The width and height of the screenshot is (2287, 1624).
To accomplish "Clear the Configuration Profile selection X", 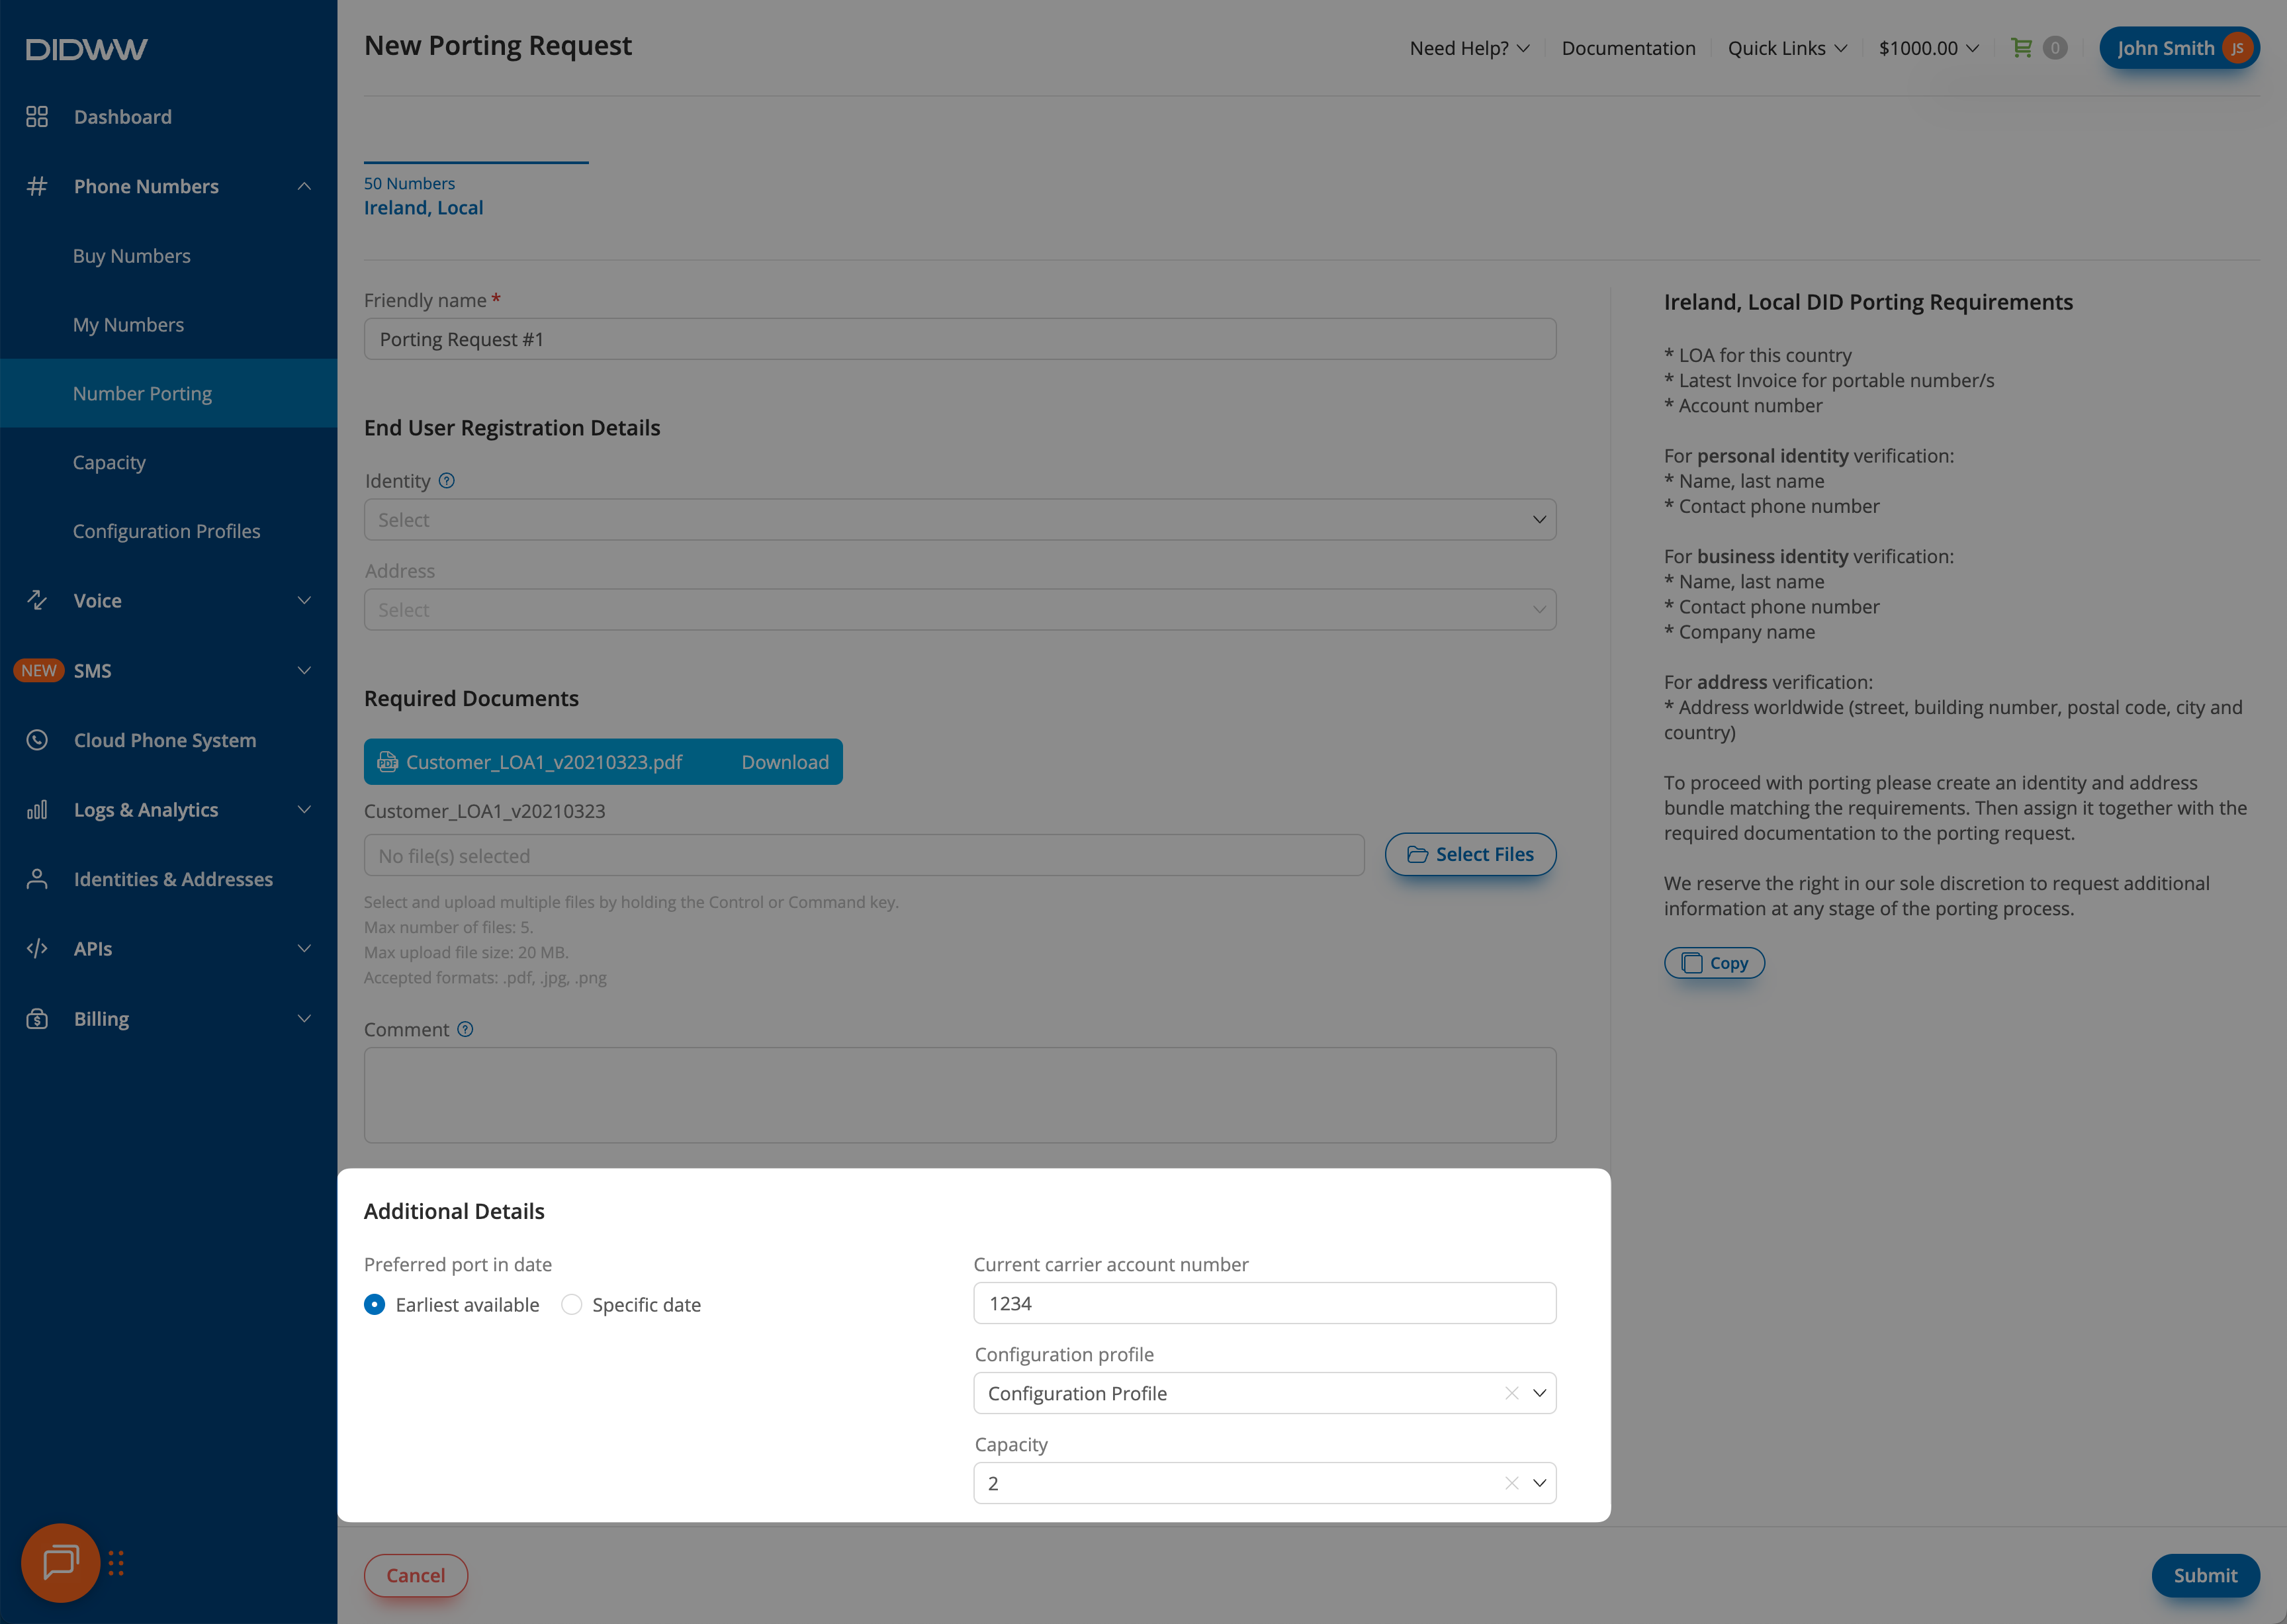I will (1511, 1393).
